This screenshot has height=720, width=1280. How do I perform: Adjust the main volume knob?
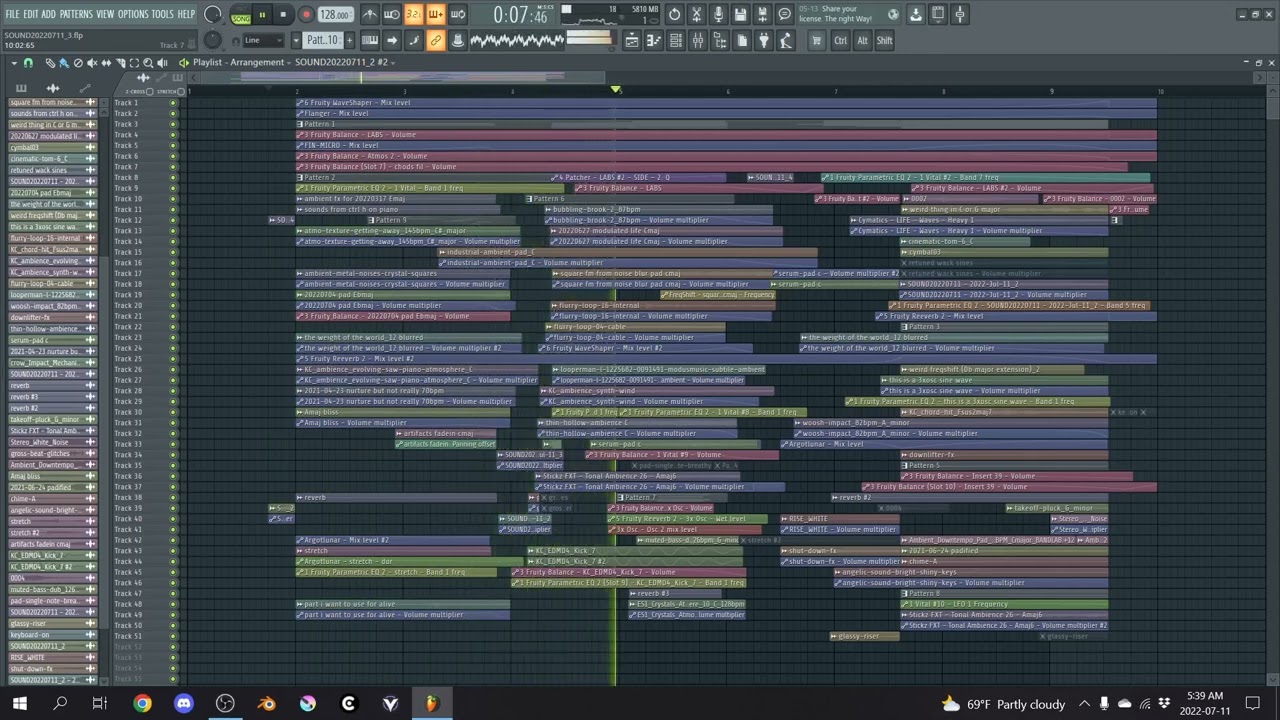(x=212, y=14)
